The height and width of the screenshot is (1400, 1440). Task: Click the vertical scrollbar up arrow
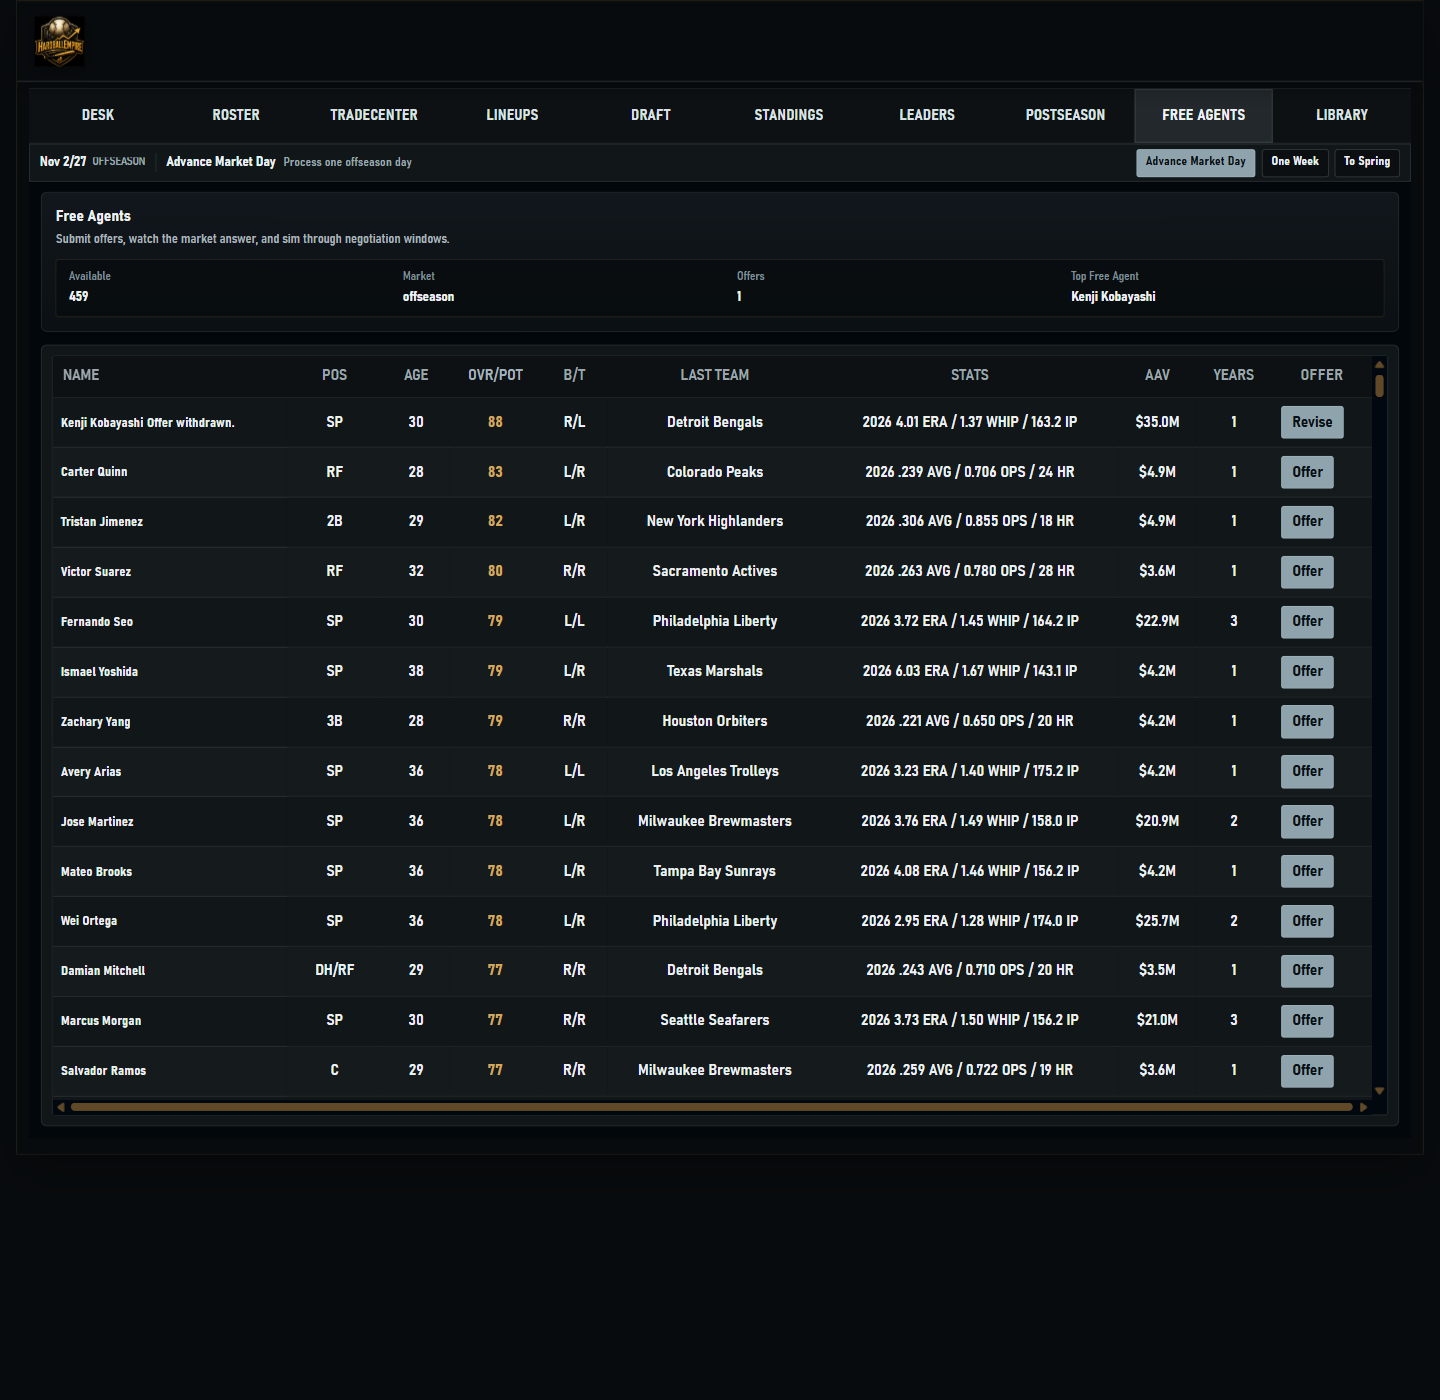[1379, 365]
